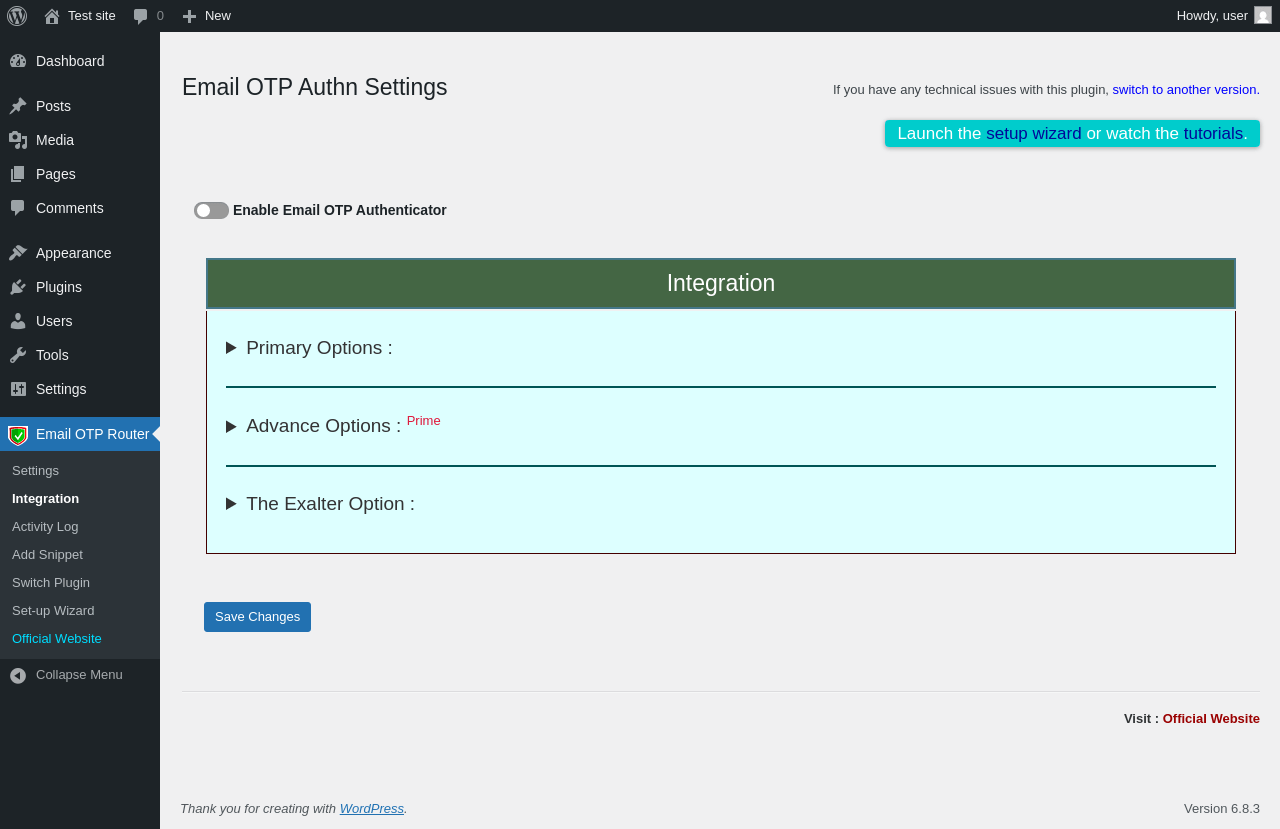Click the comments bubble icon in admin bar

pyautogui.click(x=141, y=16)
